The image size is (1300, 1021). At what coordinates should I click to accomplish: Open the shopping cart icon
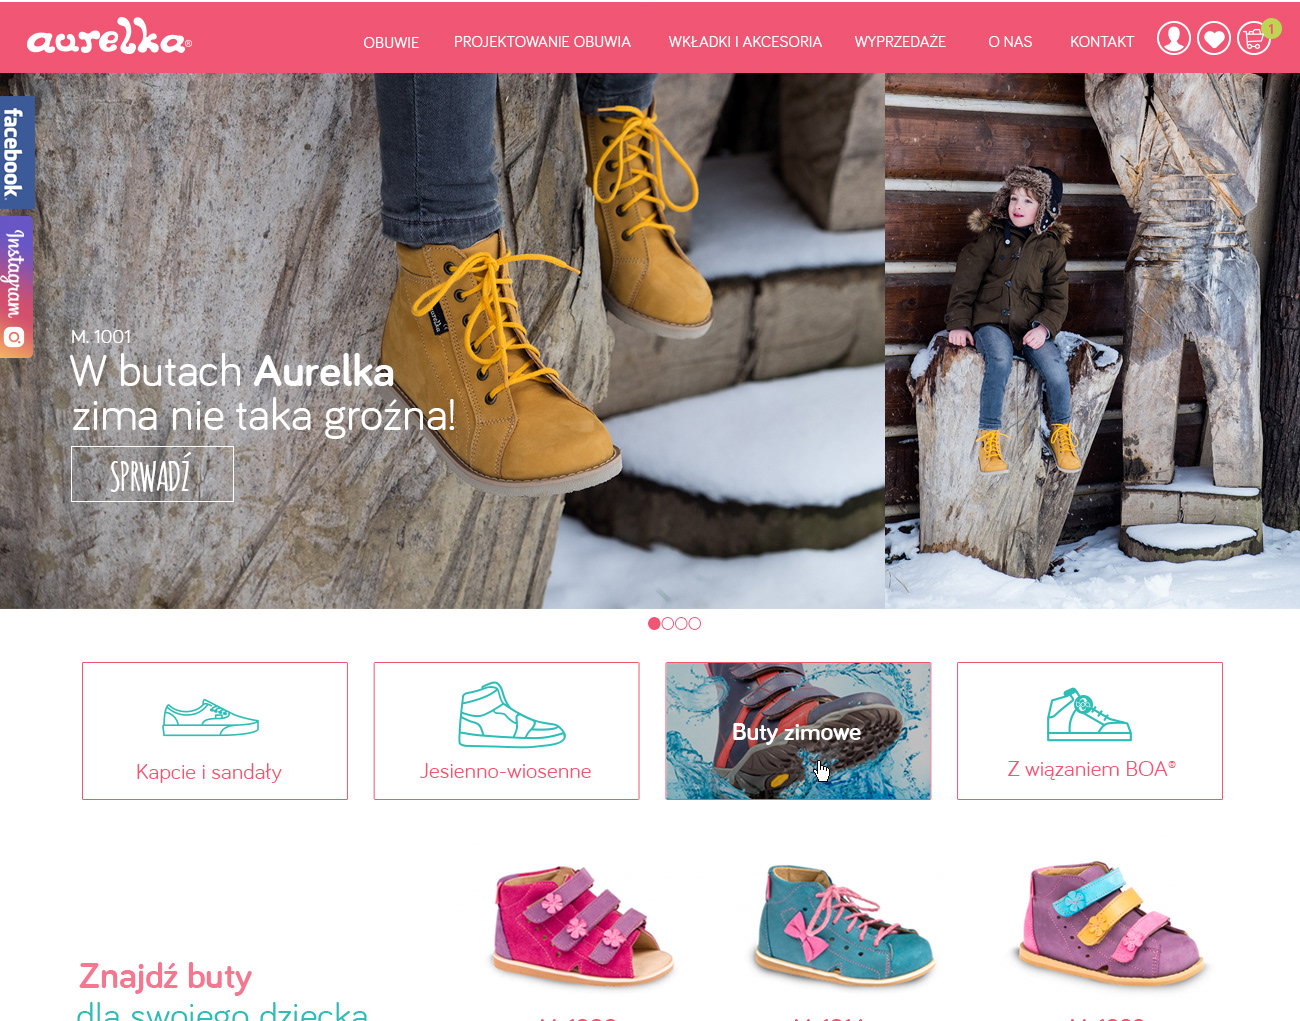pyautogui.click(x=1254, y=39)
